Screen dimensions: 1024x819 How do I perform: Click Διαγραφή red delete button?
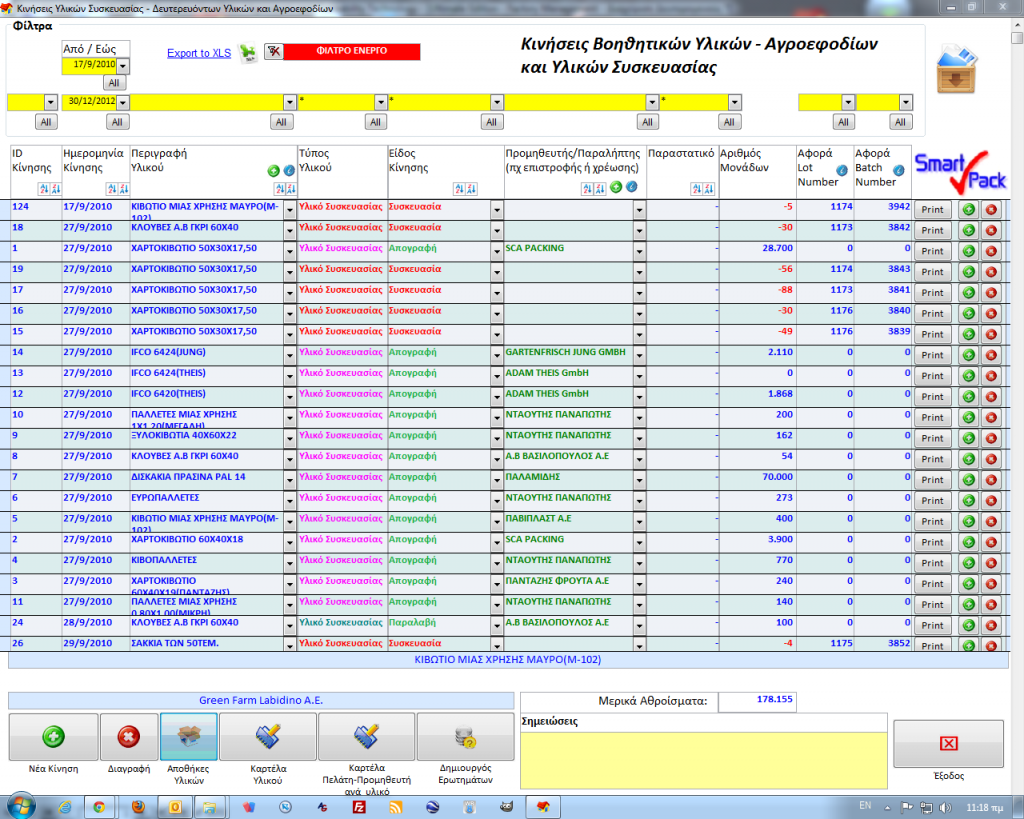(x=129, y=737)
